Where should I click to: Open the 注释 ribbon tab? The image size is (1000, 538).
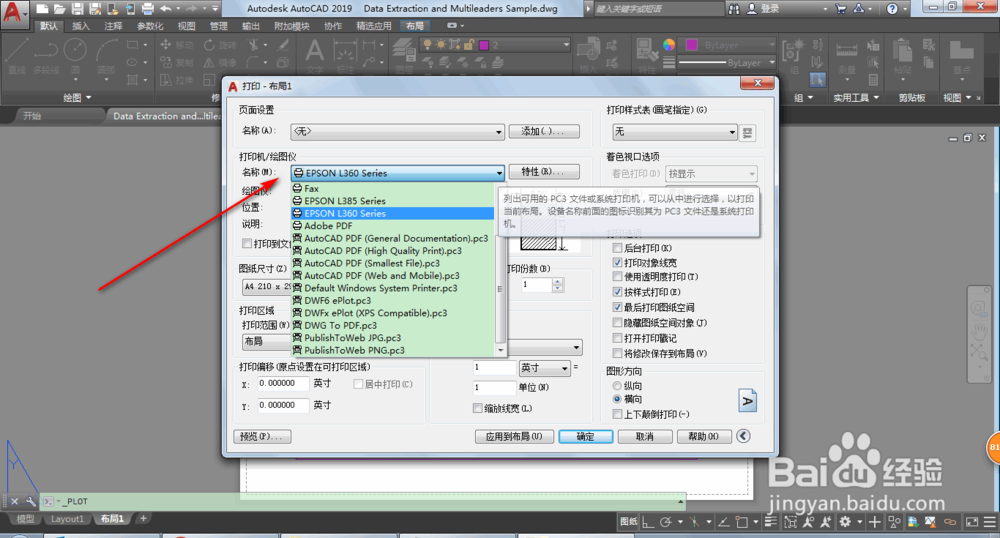tap(114, 26)
